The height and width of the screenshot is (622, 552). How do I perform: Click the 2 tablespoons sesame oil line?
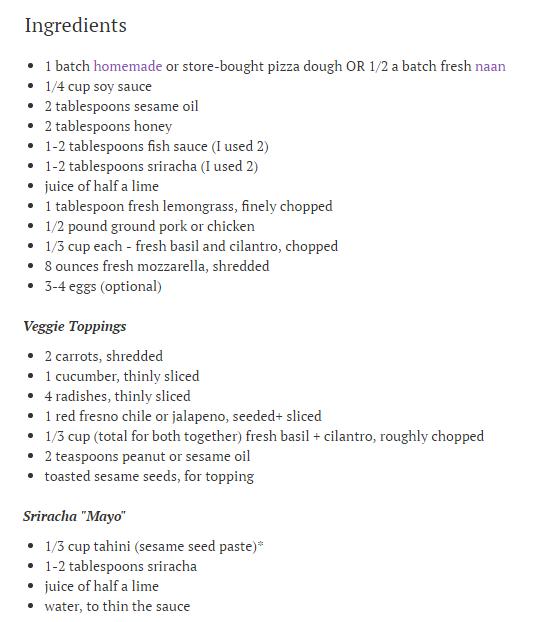[x=121, y=106]
